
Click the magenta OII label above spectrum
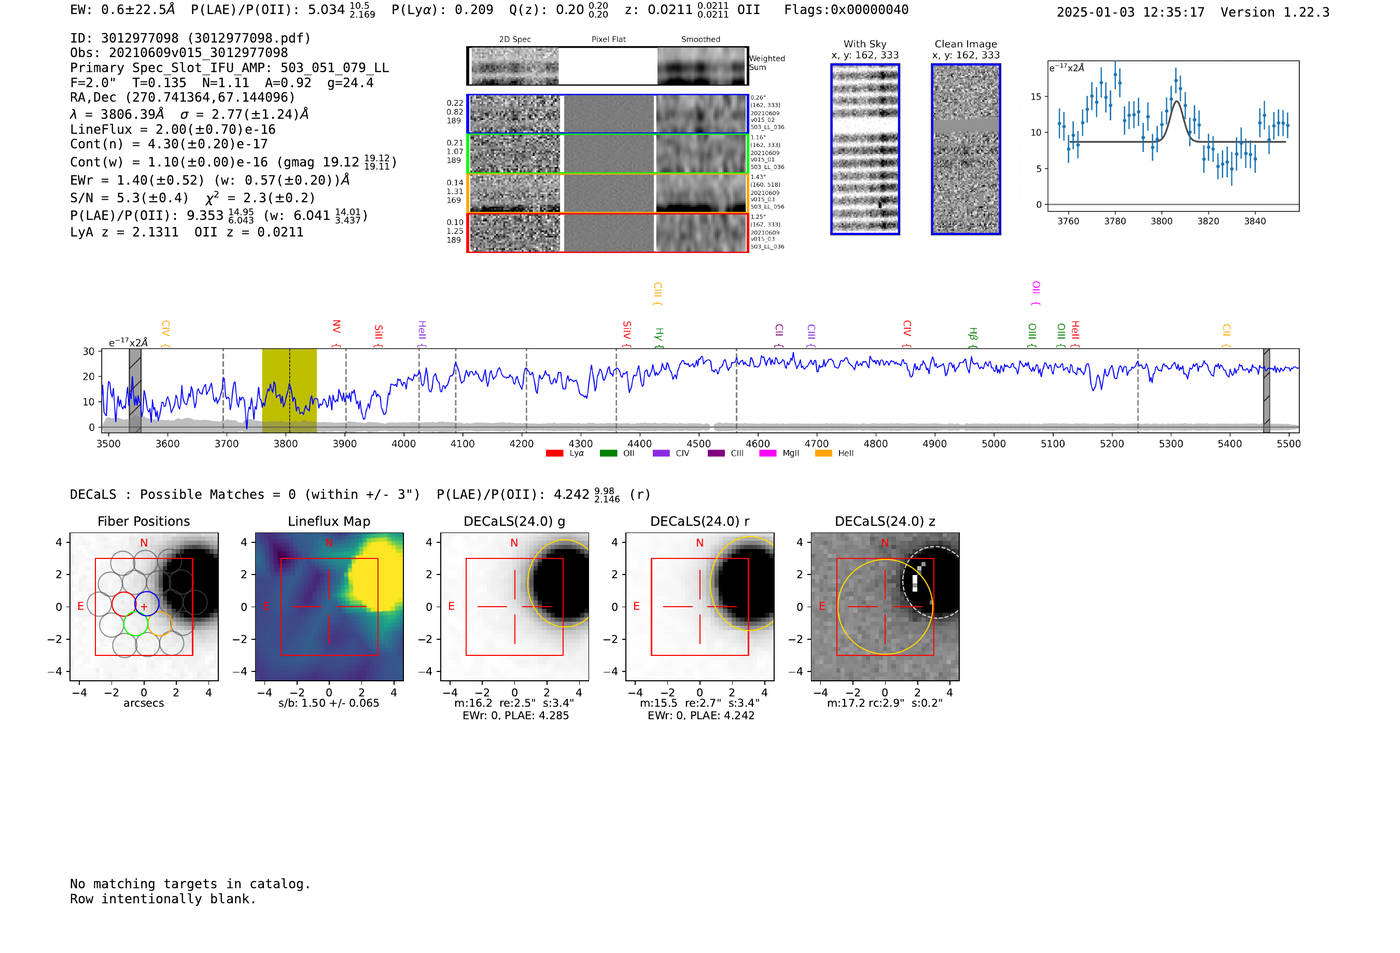[1036, 292]
